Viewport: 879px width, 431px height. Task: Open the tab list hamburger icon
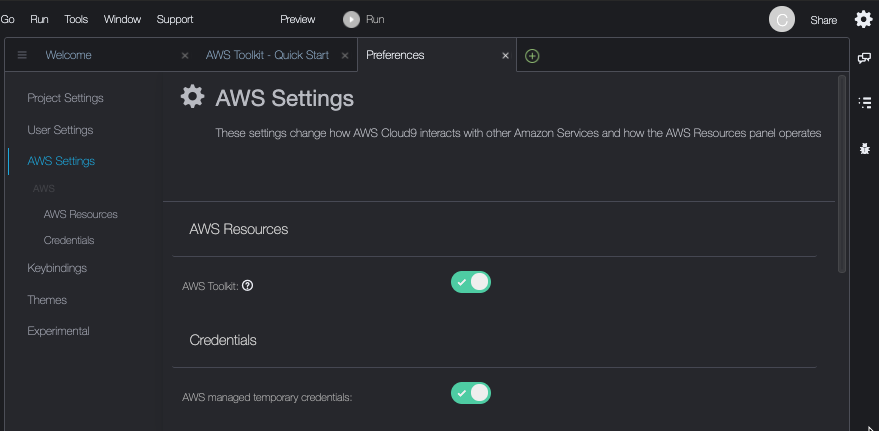click(22, 55)
